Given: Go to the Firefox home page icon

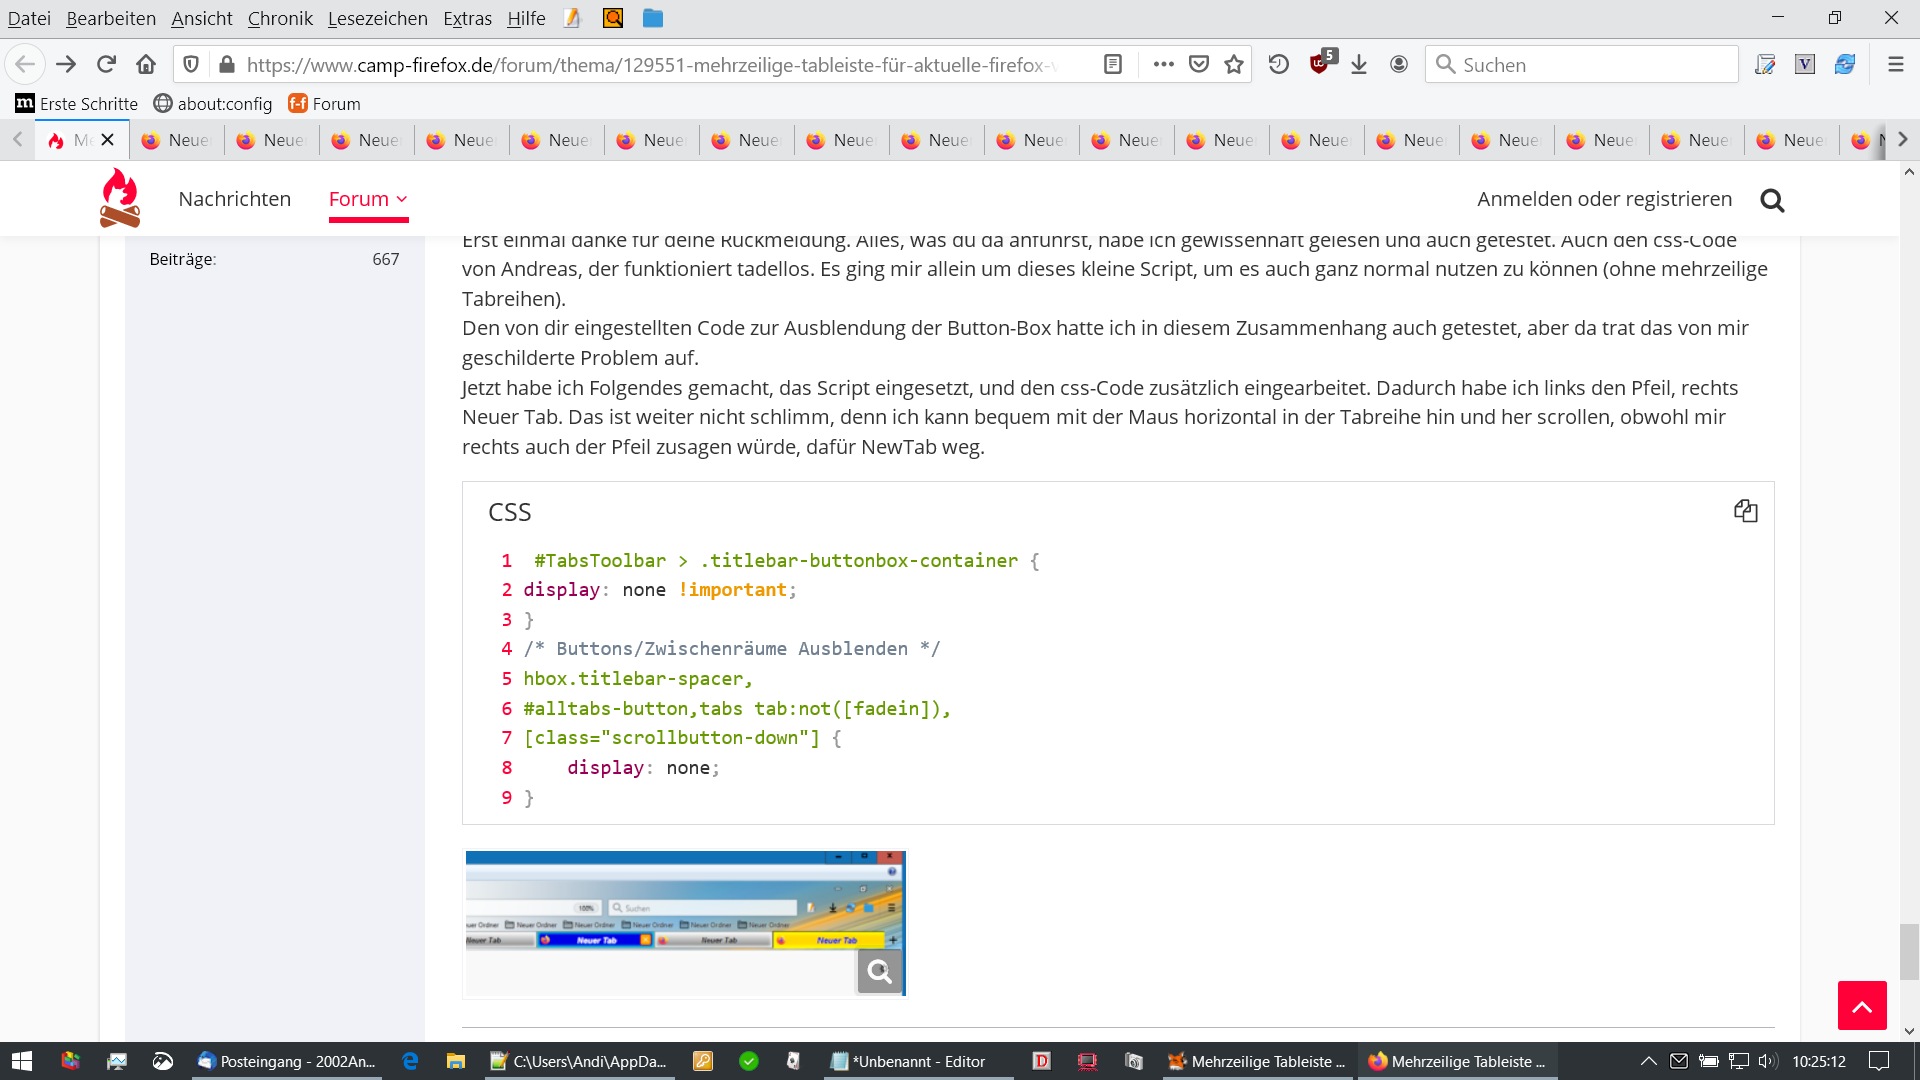Looking at the screenshot, I should (146, 65).
